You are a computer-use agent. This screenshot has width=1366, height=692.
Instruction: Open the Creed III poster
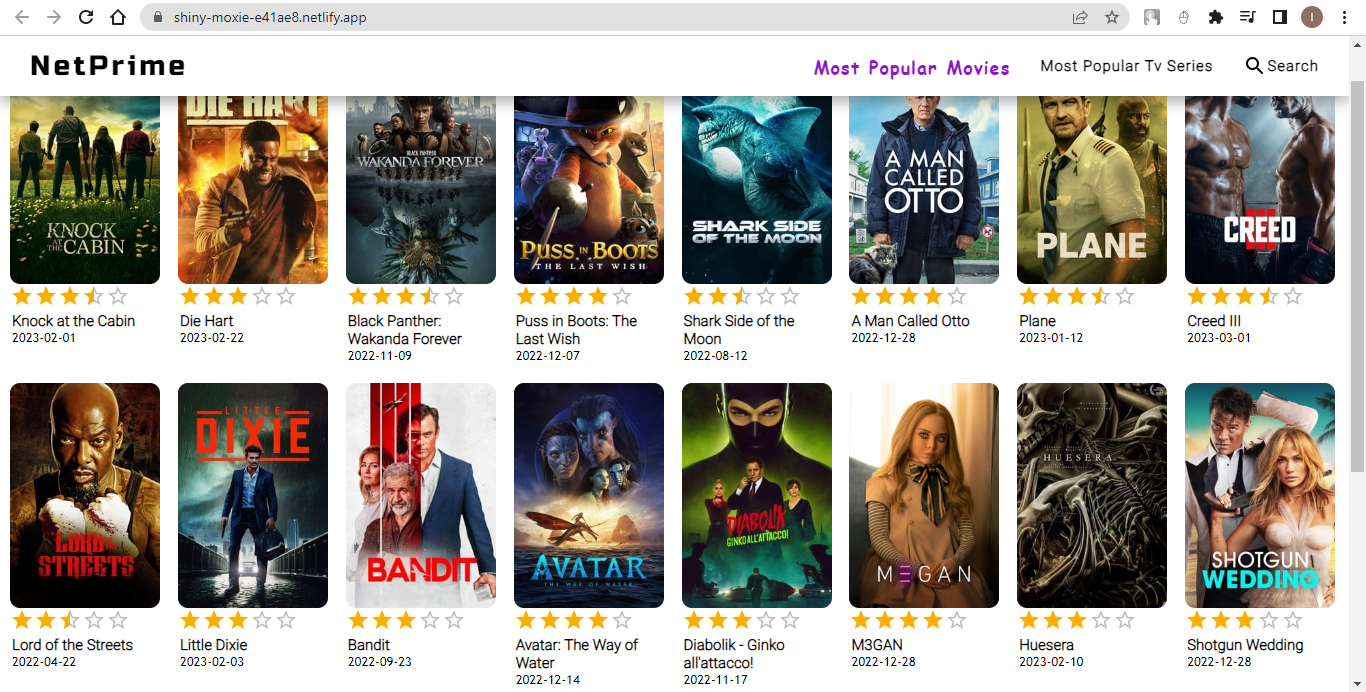[x=1260, y=190]
